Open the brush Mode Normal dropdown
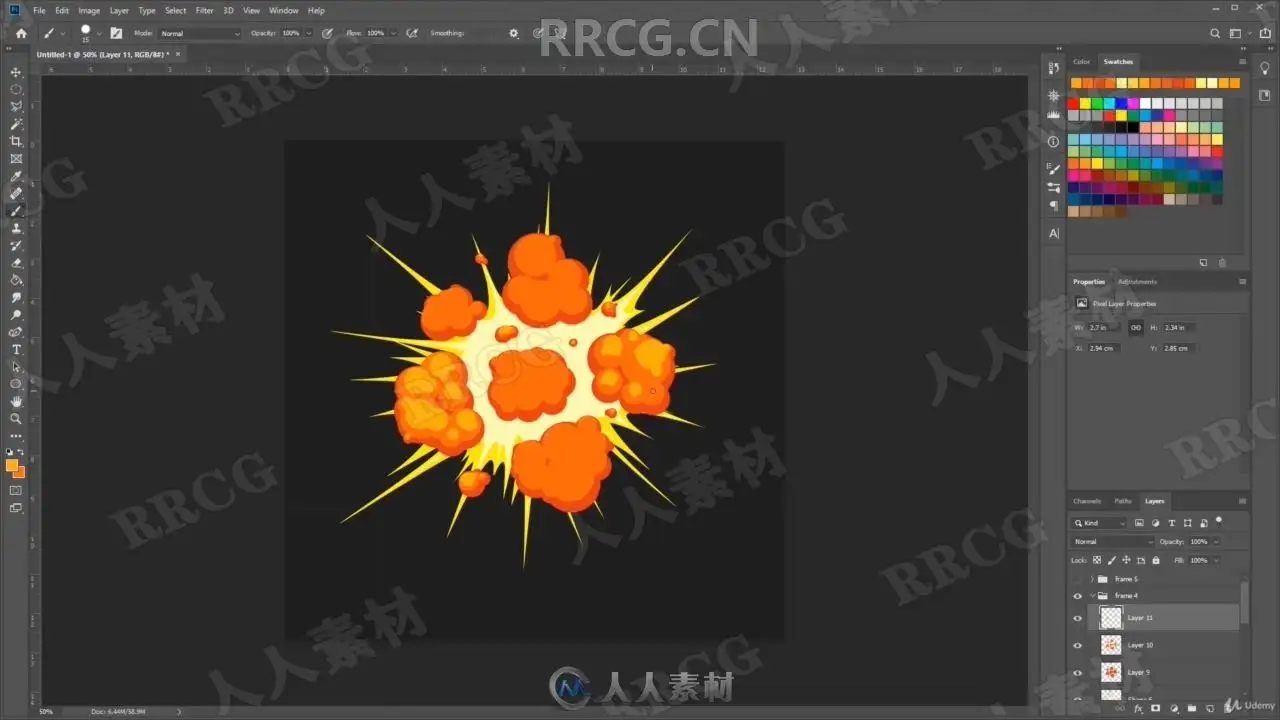1280x720 pixels. coord(200,33)
